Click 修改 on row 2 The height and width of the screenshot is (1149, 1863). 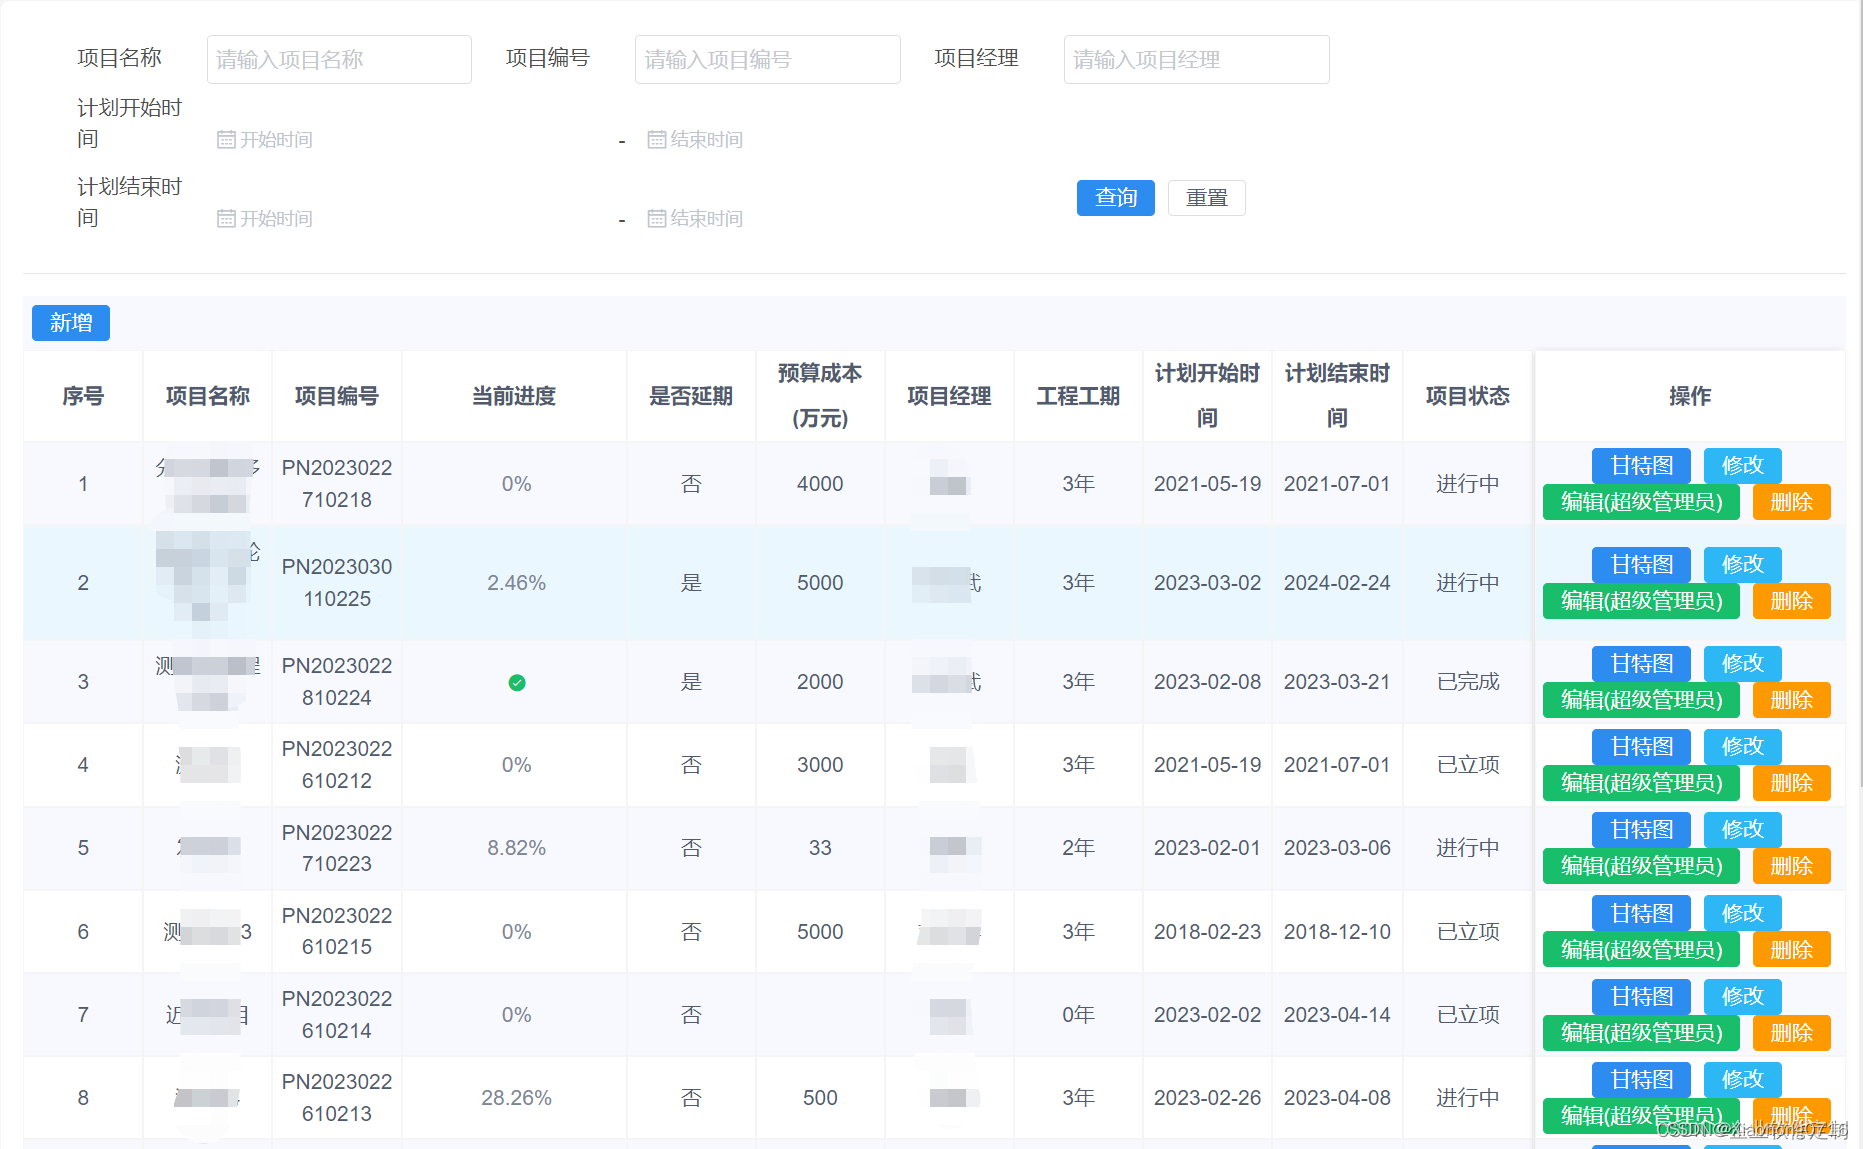[x=1742, y=564]
